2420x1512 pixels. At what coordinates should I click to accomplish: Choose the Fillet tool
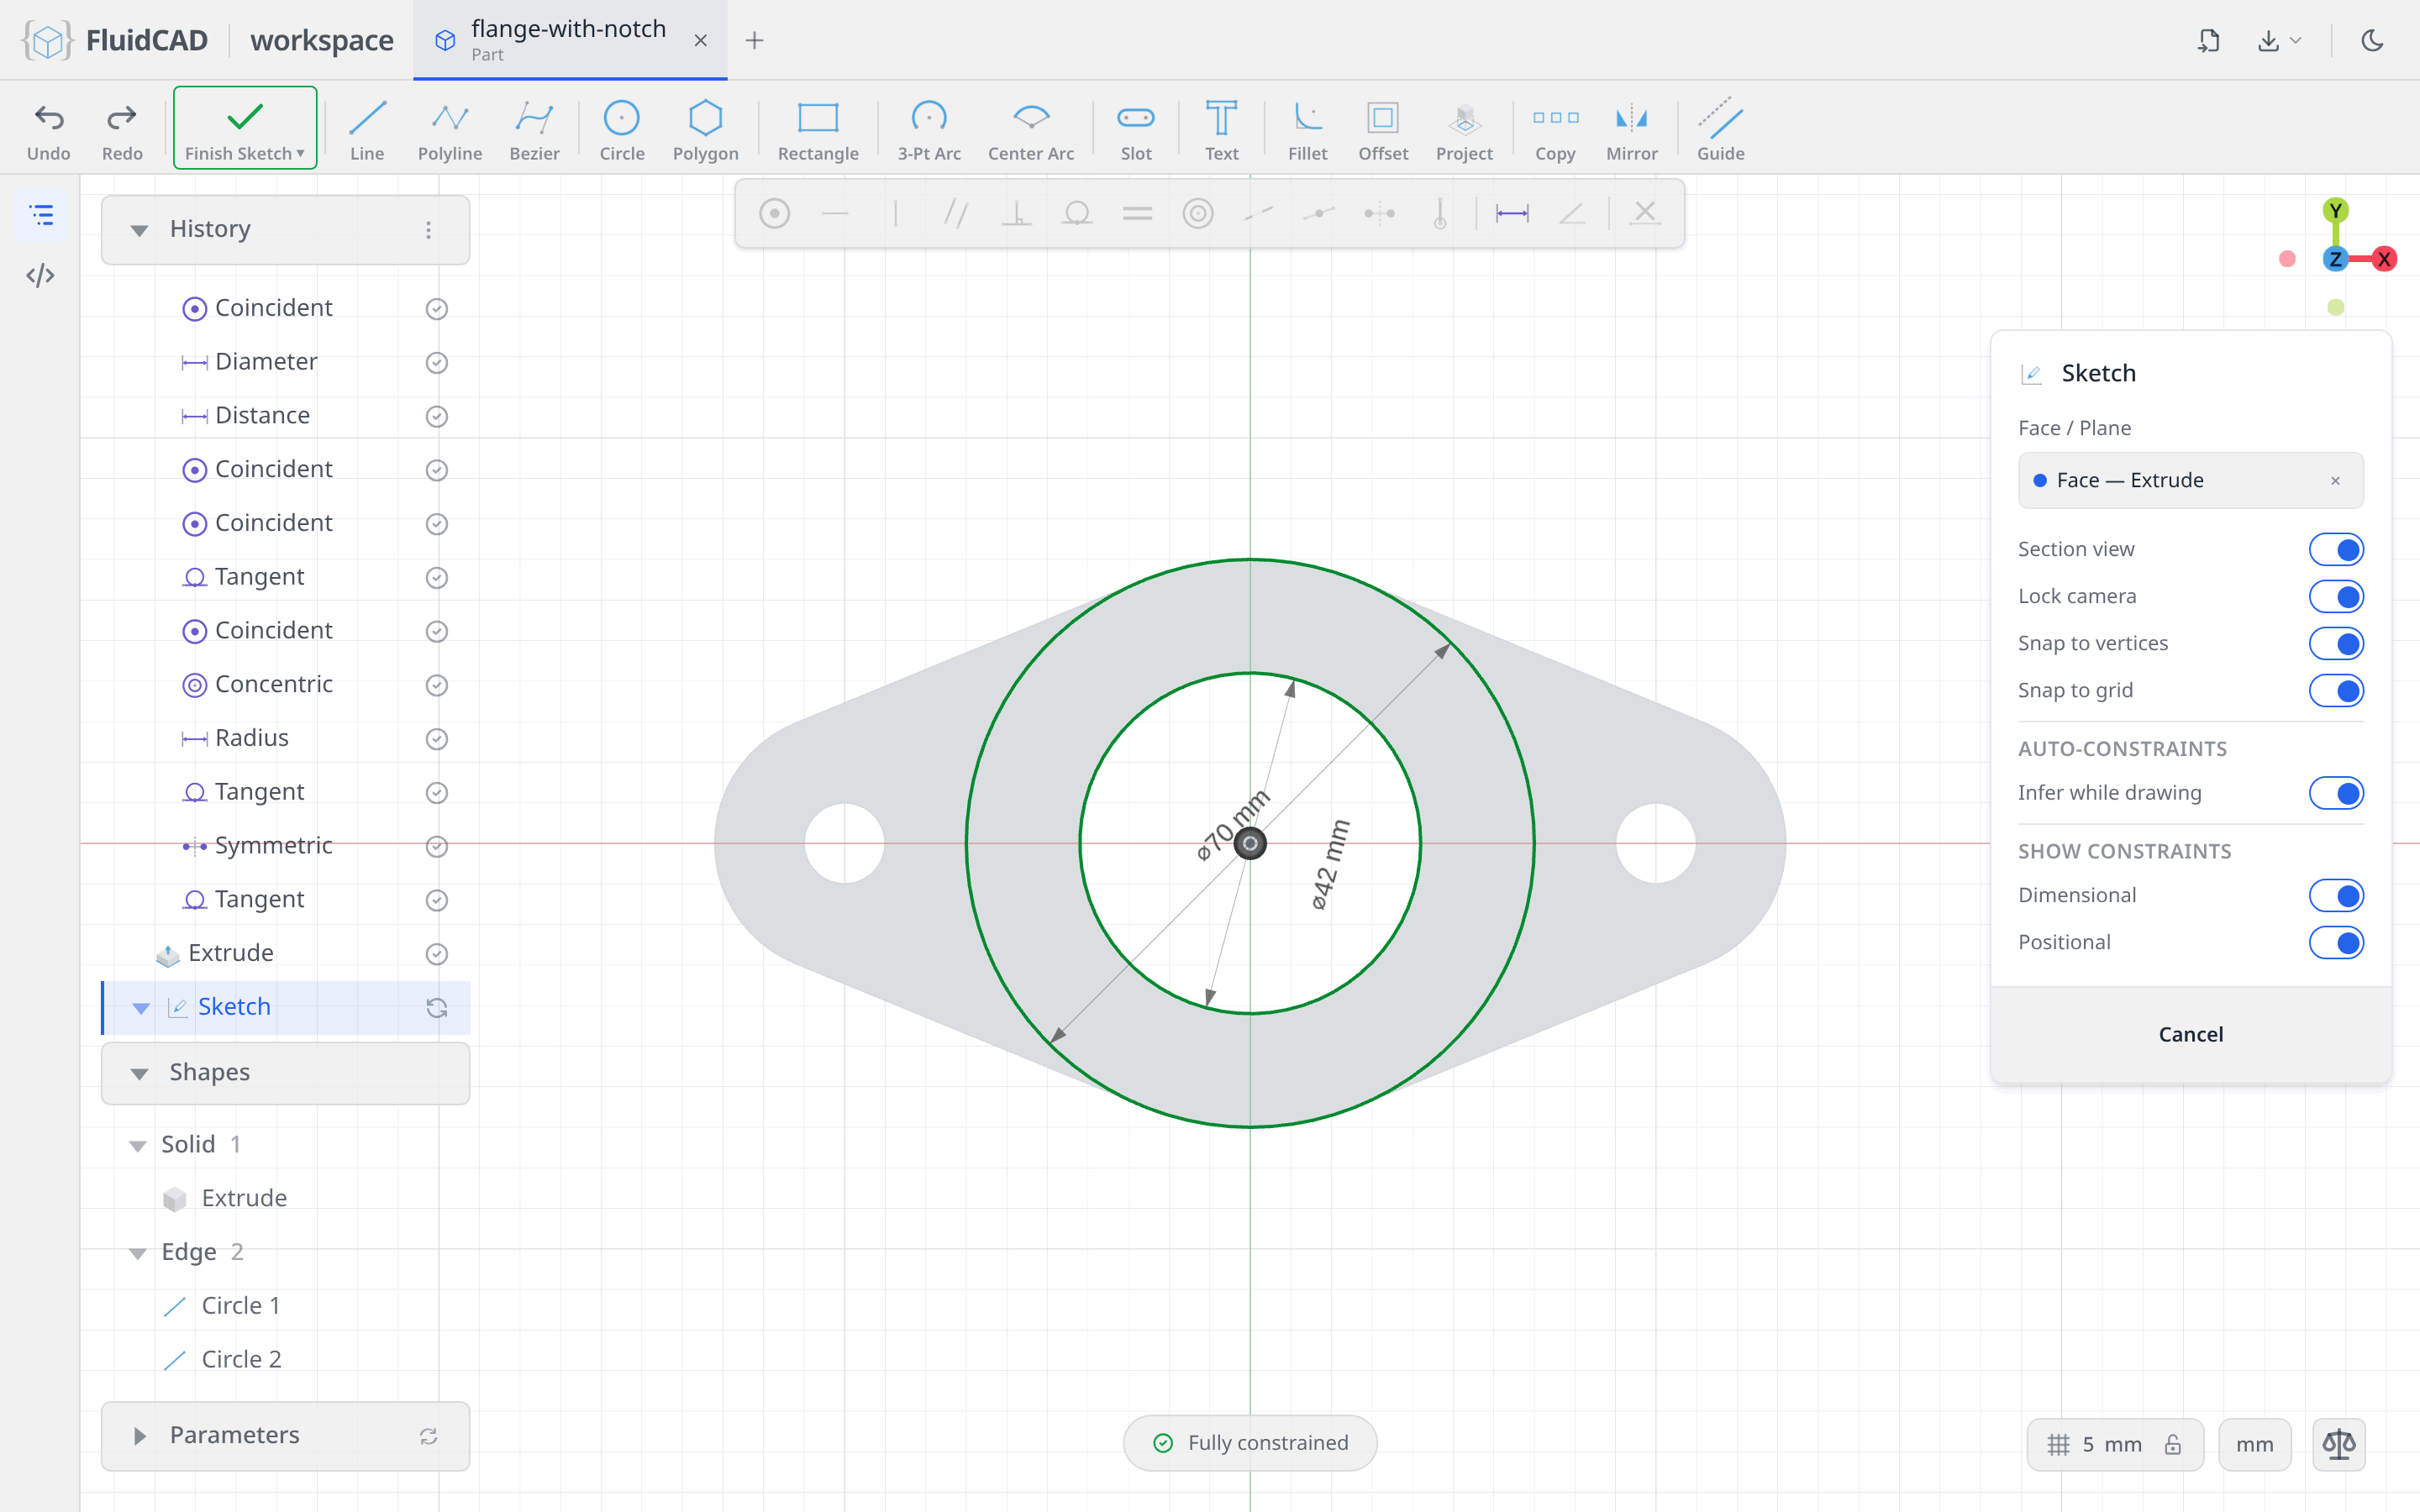(x=1307, y=130)
